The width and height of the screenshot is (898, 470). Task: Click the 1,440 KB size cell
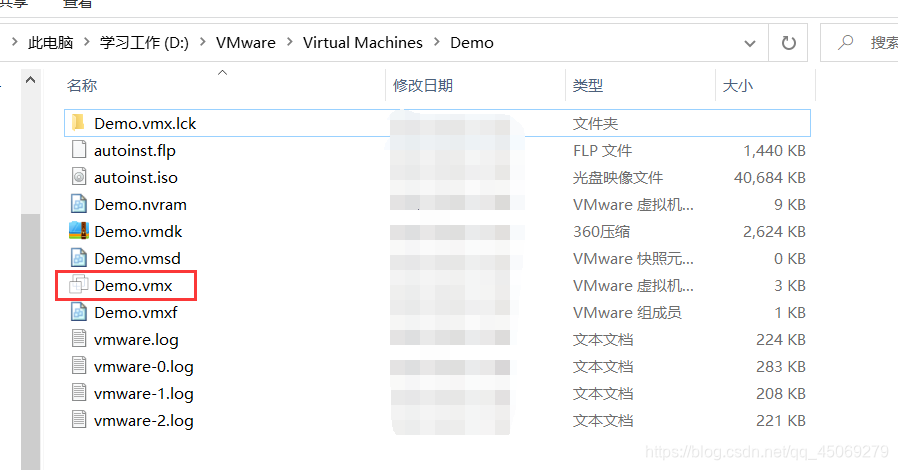774,151
